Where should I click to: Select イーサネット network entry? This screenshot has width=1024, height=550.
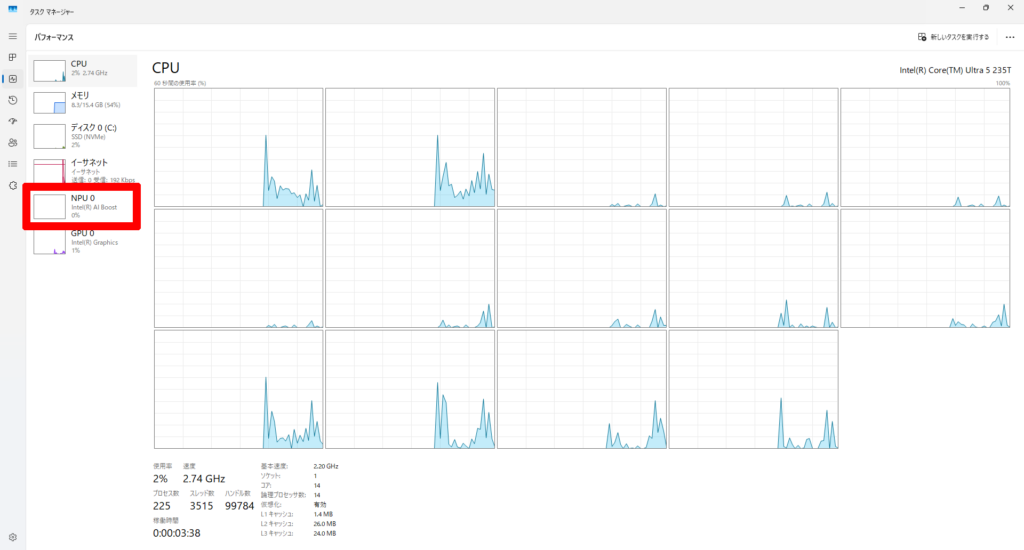click(x=84, y=169)
